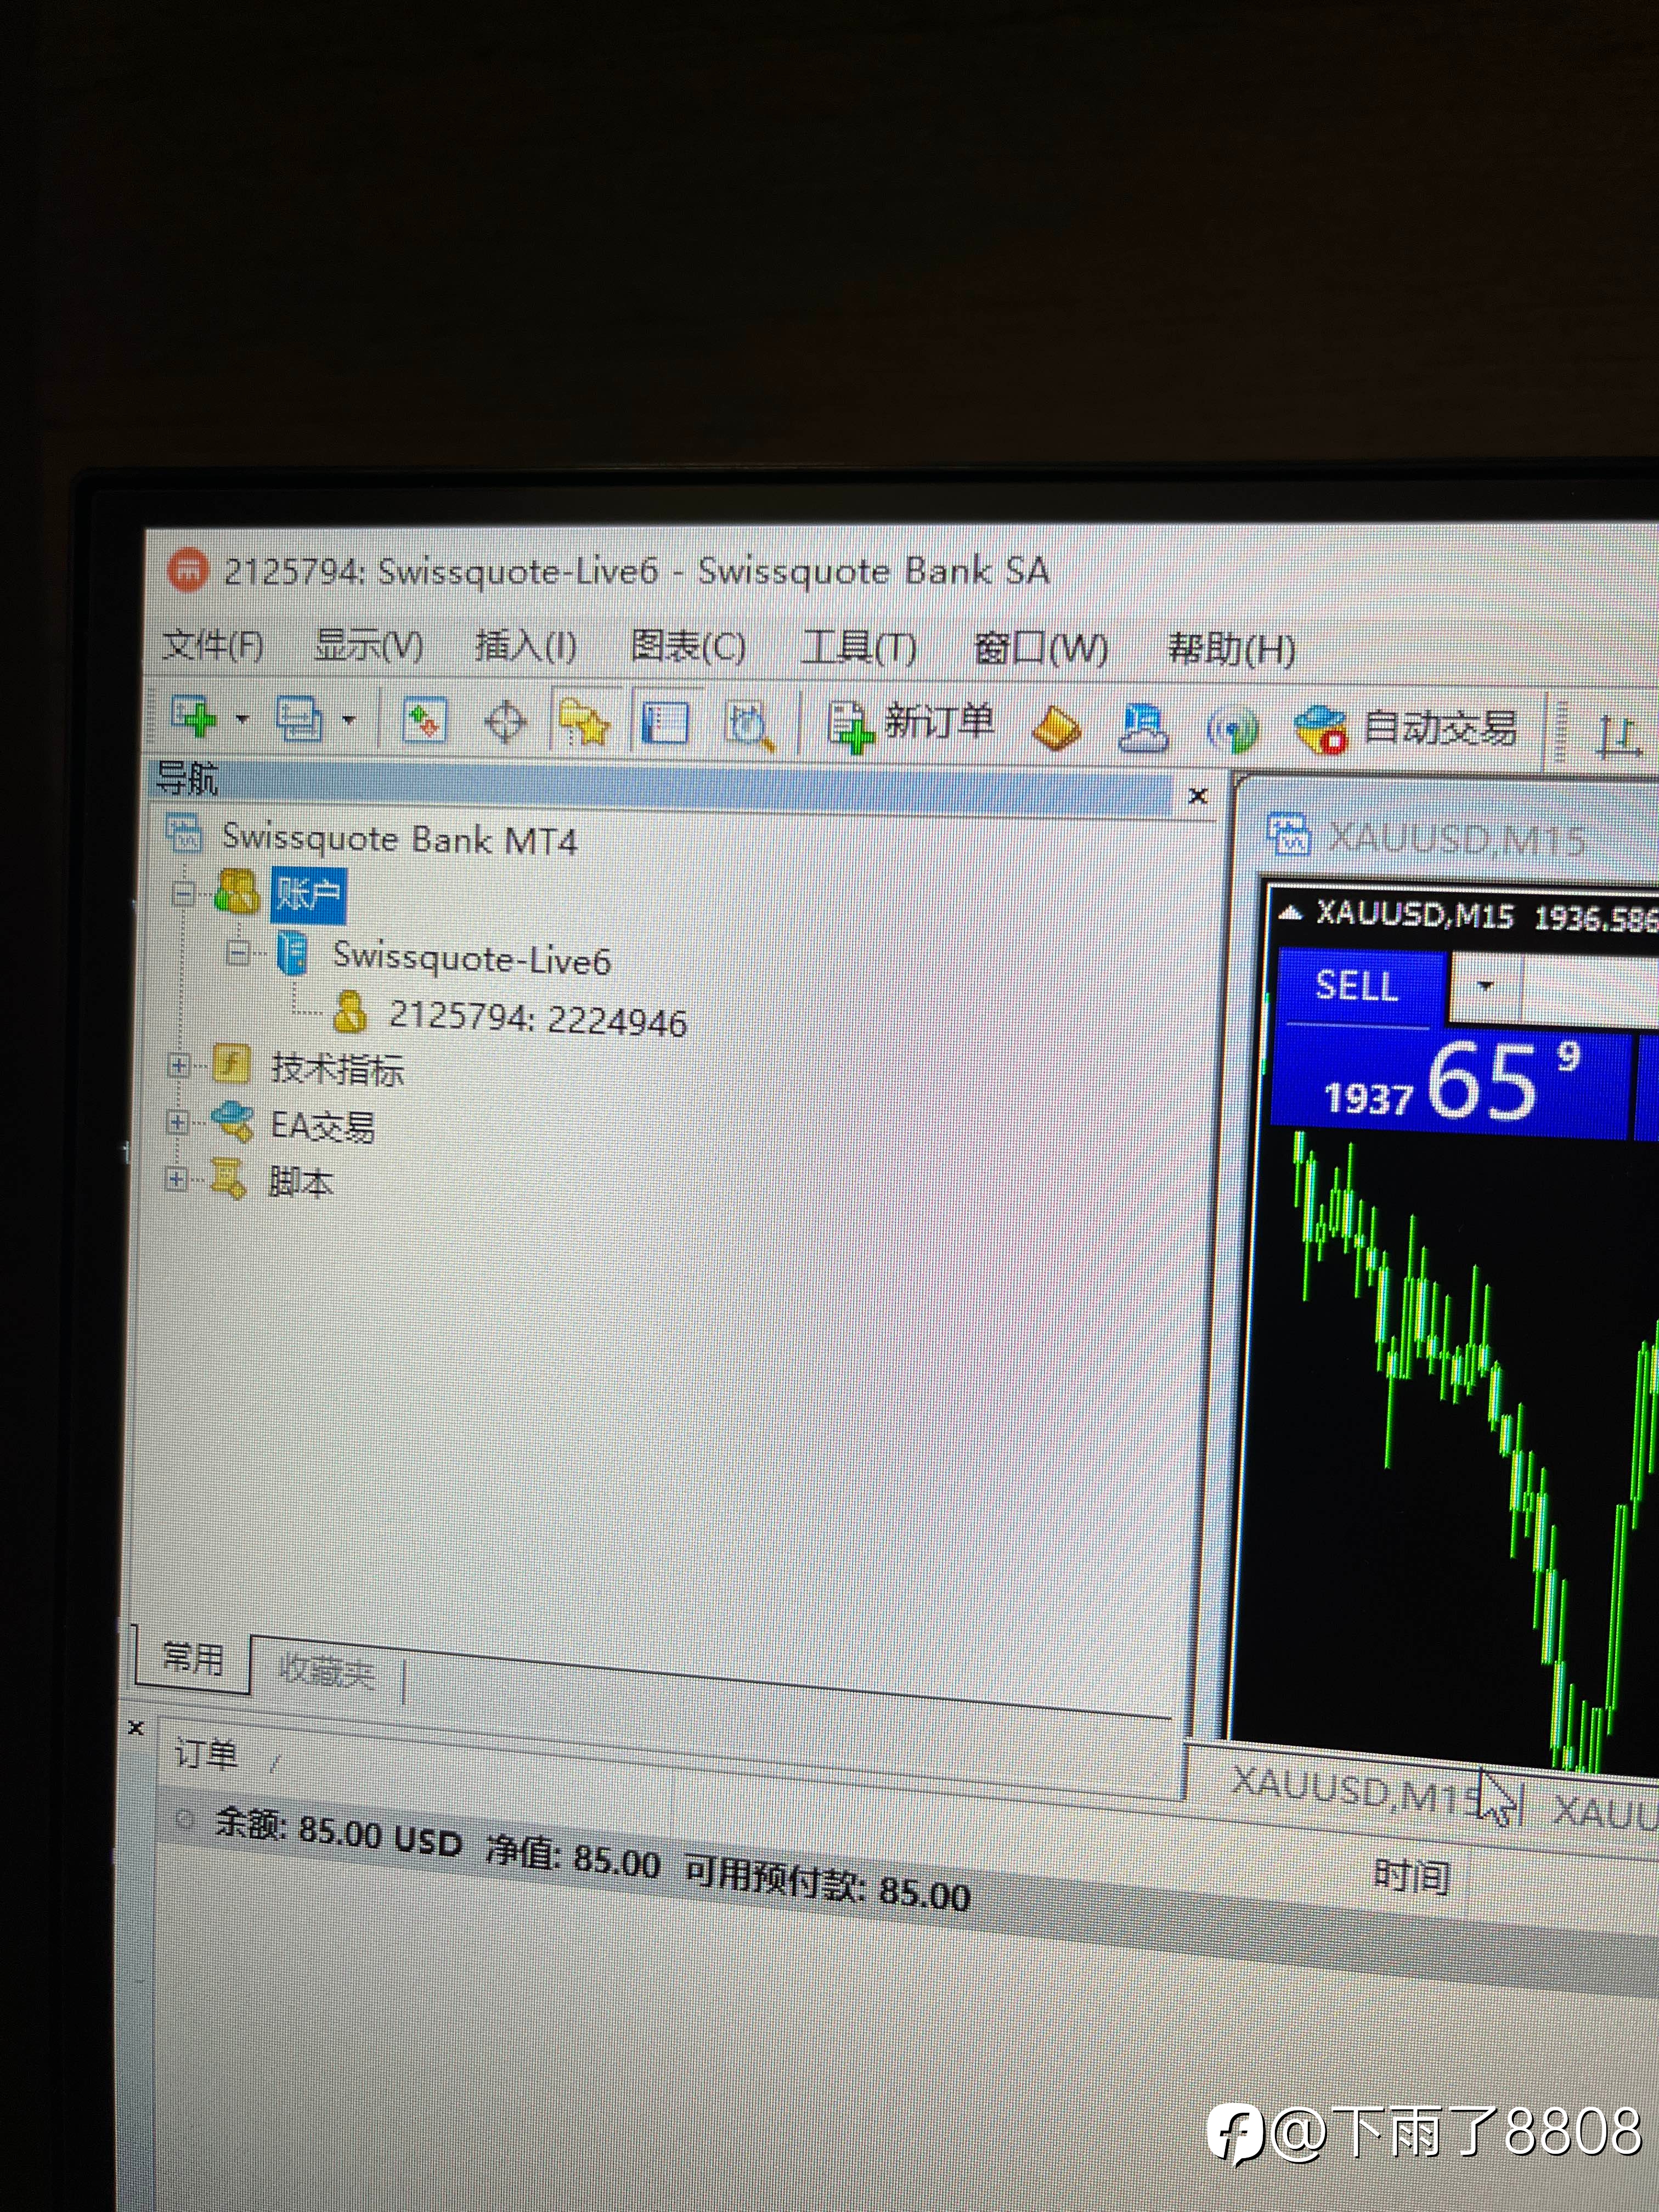The height and width of the screenshot is (2212, 1659).
Task: Open the lot volume dropdown beside SELL
Action: (1485, 986)
